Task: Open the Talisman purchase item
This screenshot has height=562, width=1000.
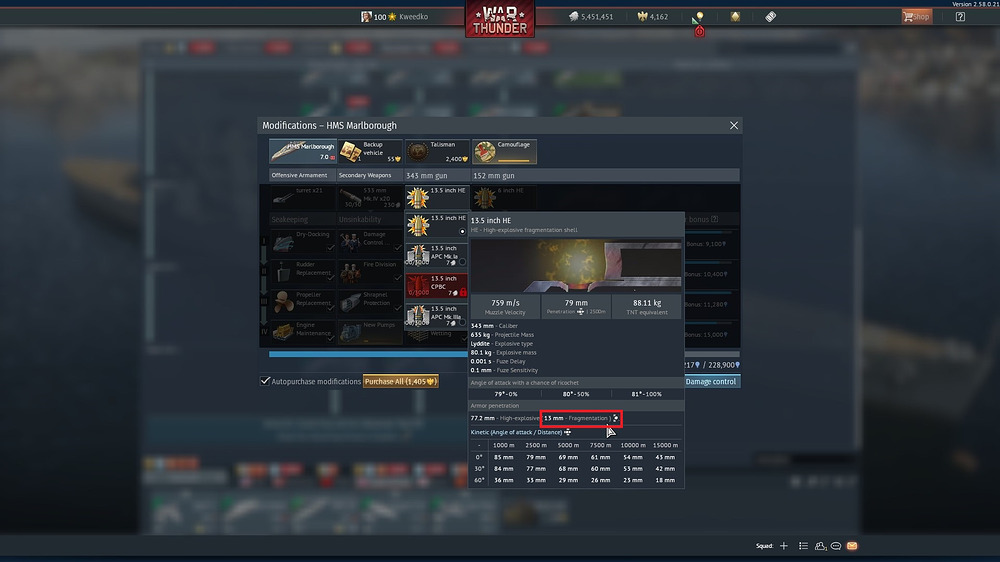Action: [x=438, y=152]
